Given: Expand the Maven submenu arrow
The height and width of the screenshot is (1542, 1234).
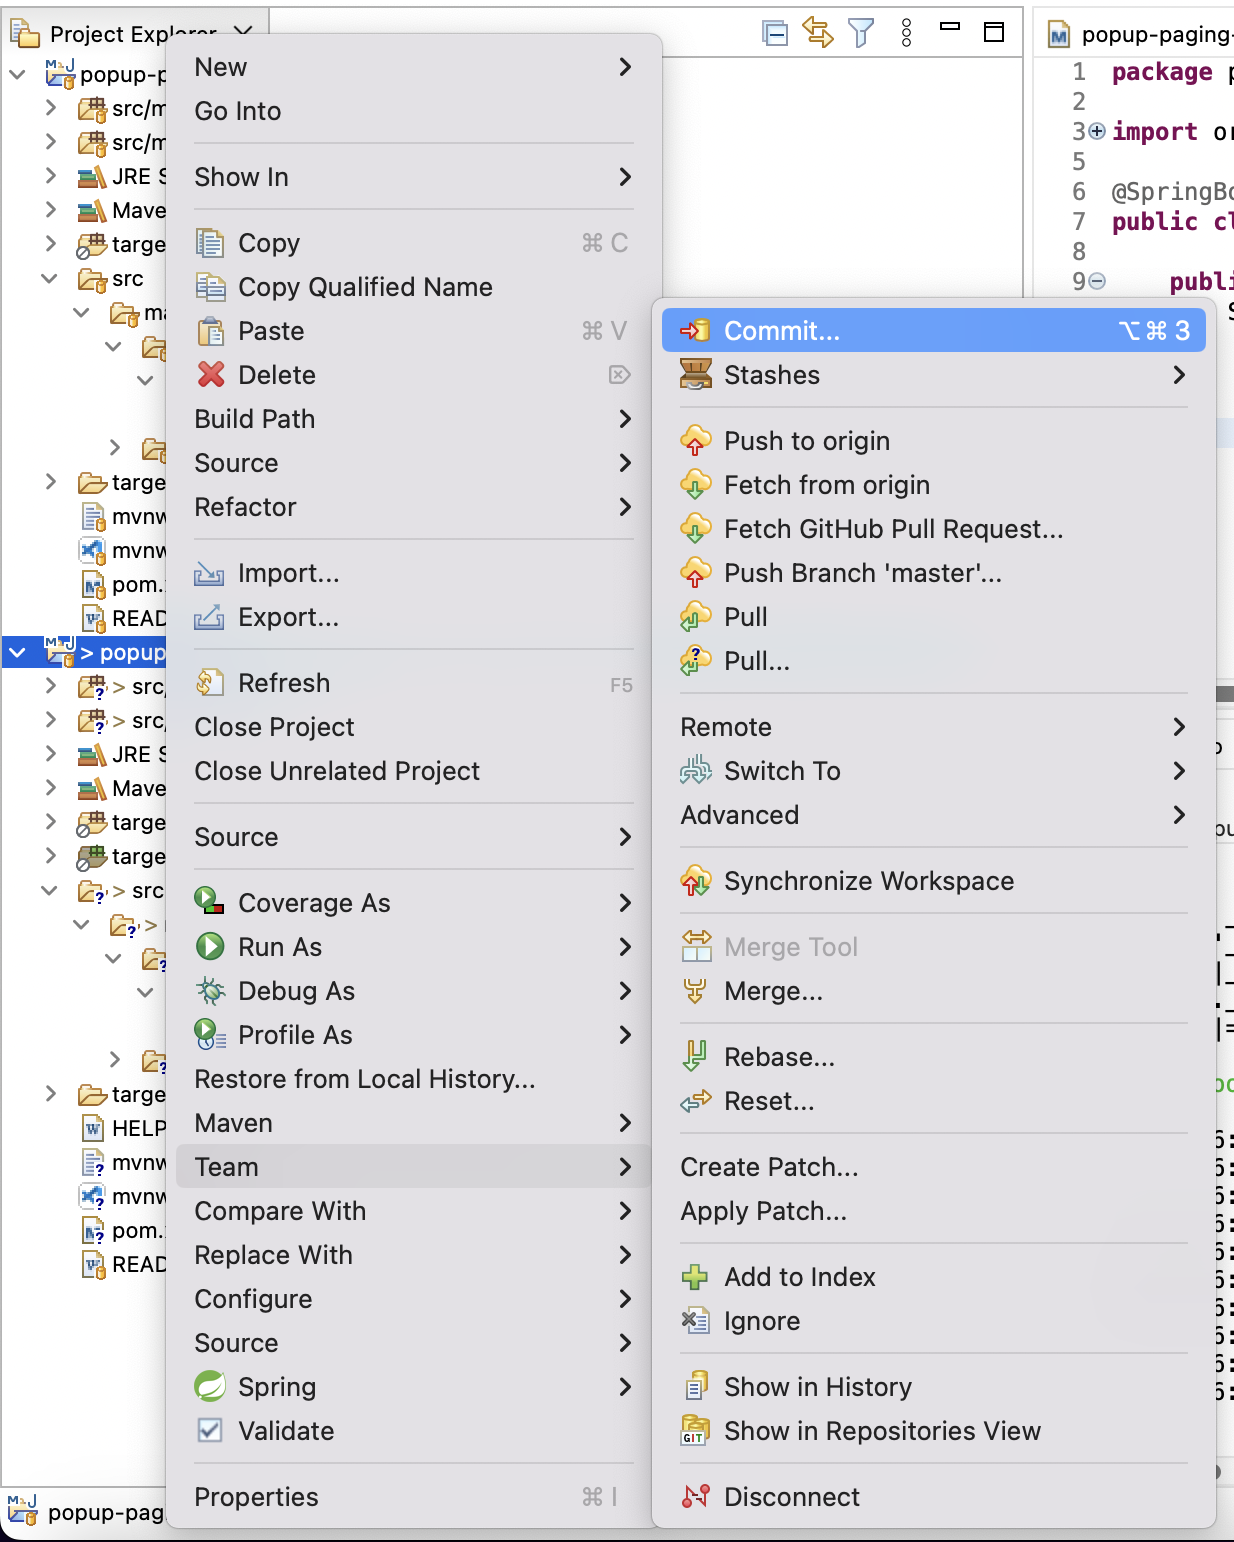Looking at the screenshot, I should point(625,1123).
